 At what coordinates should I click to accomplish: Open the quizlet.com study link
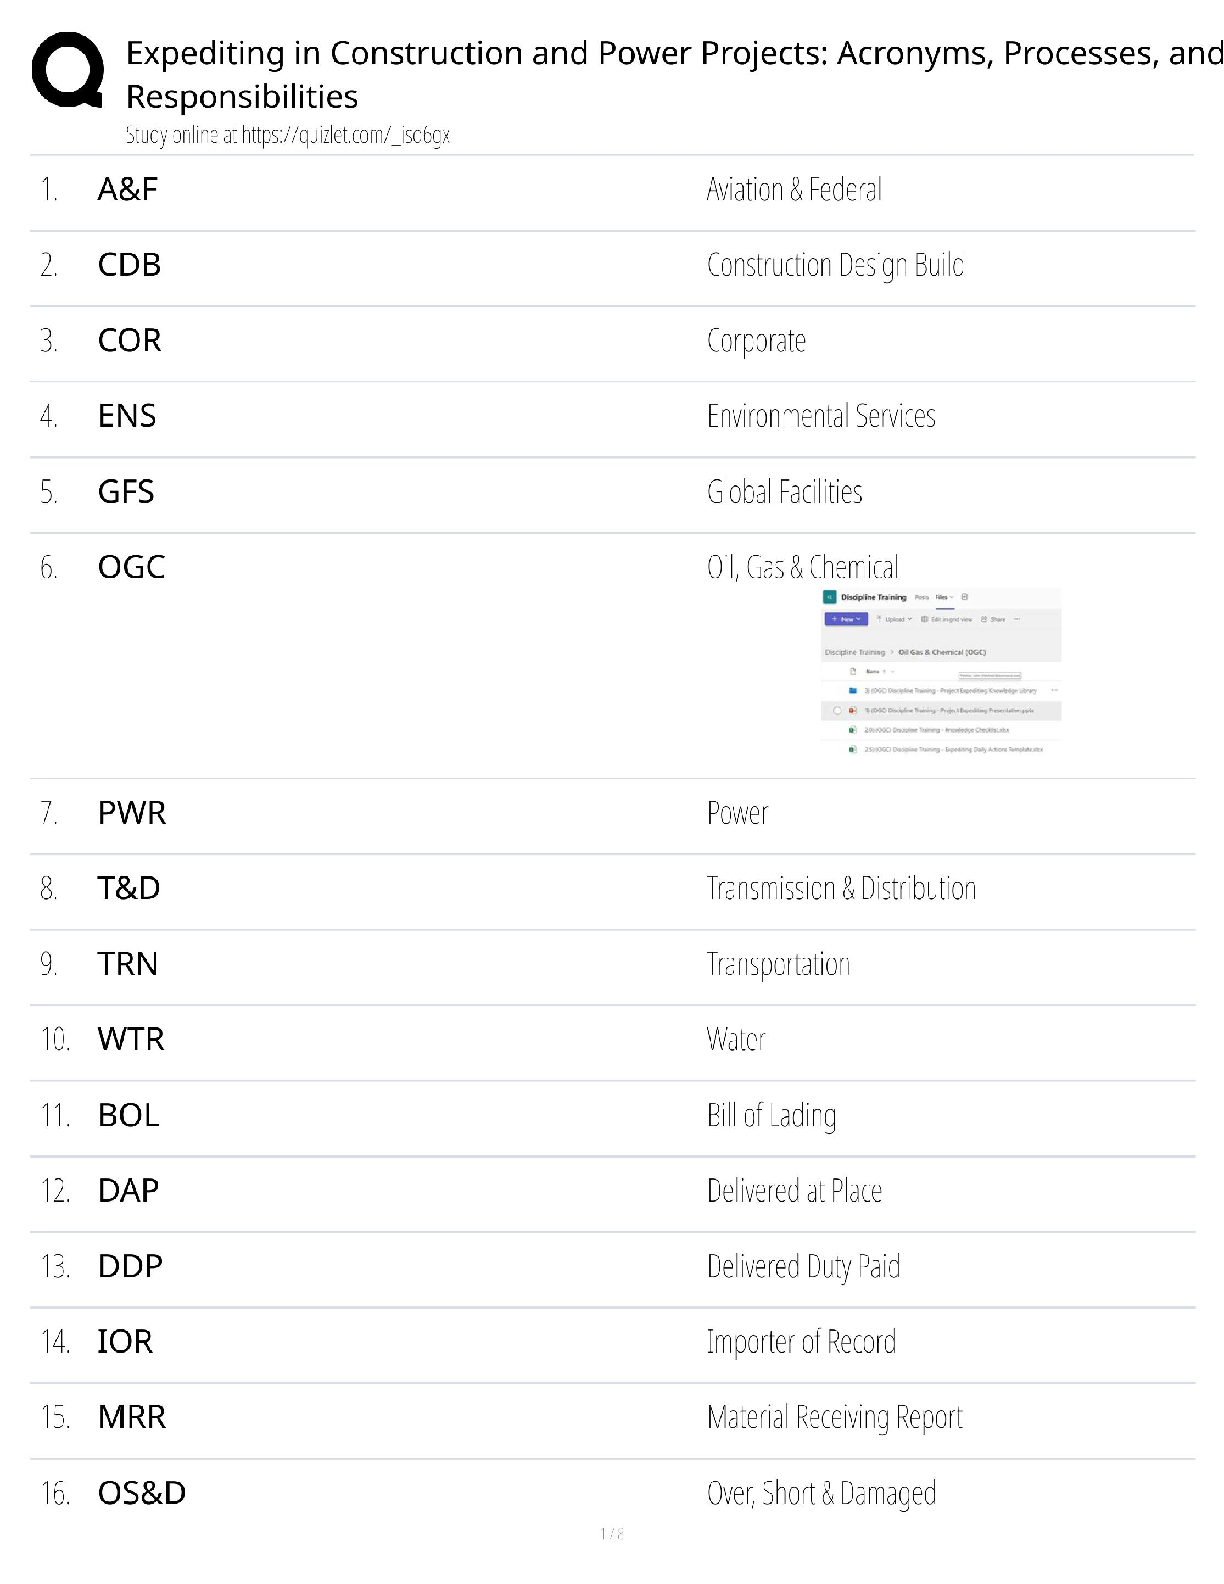345,135
